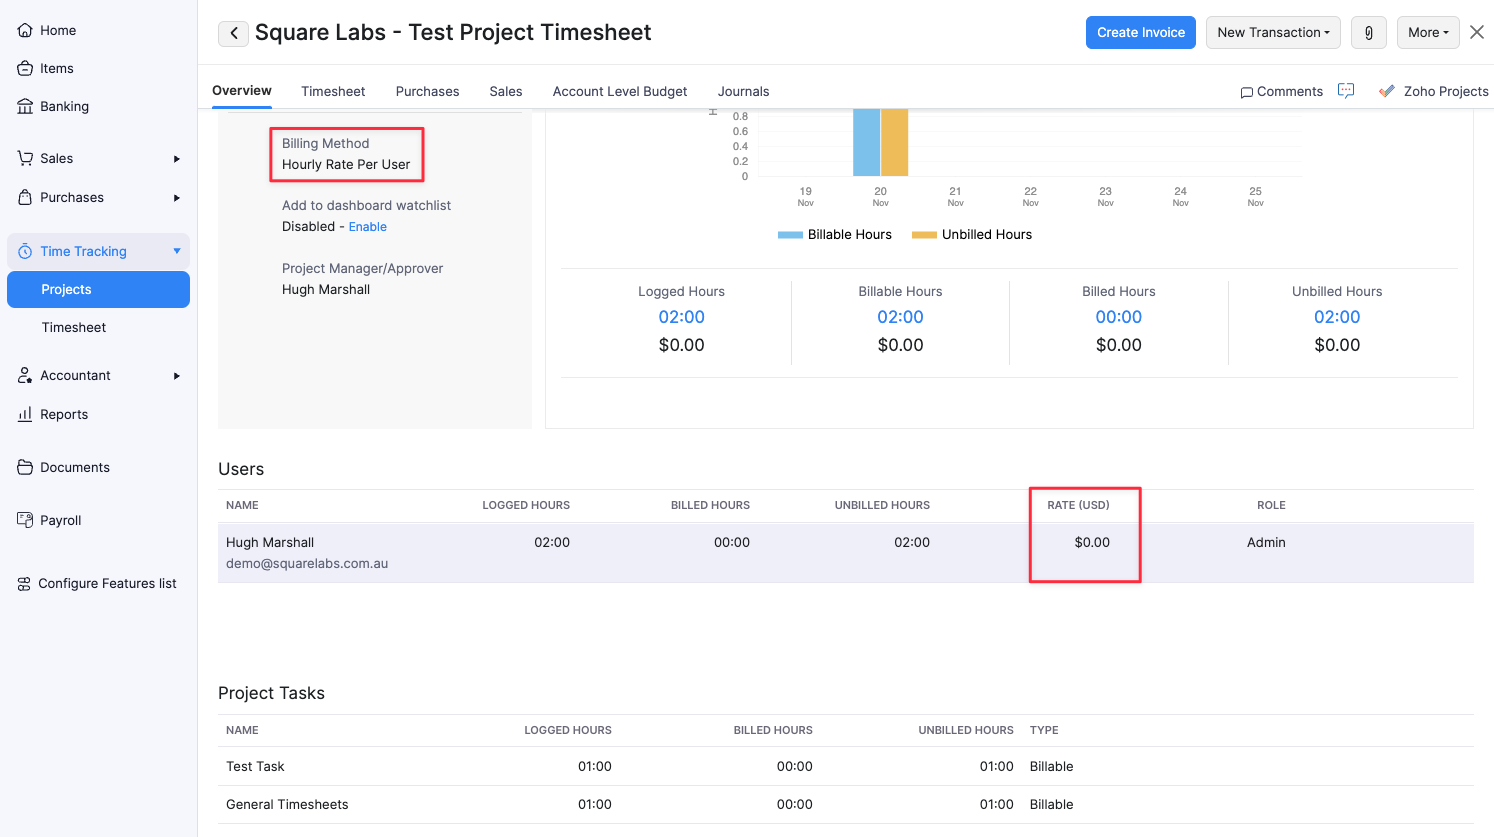Click the Billable Hours 02:00 value
This screenshot has width=1494, height=837.
point(900,317)
